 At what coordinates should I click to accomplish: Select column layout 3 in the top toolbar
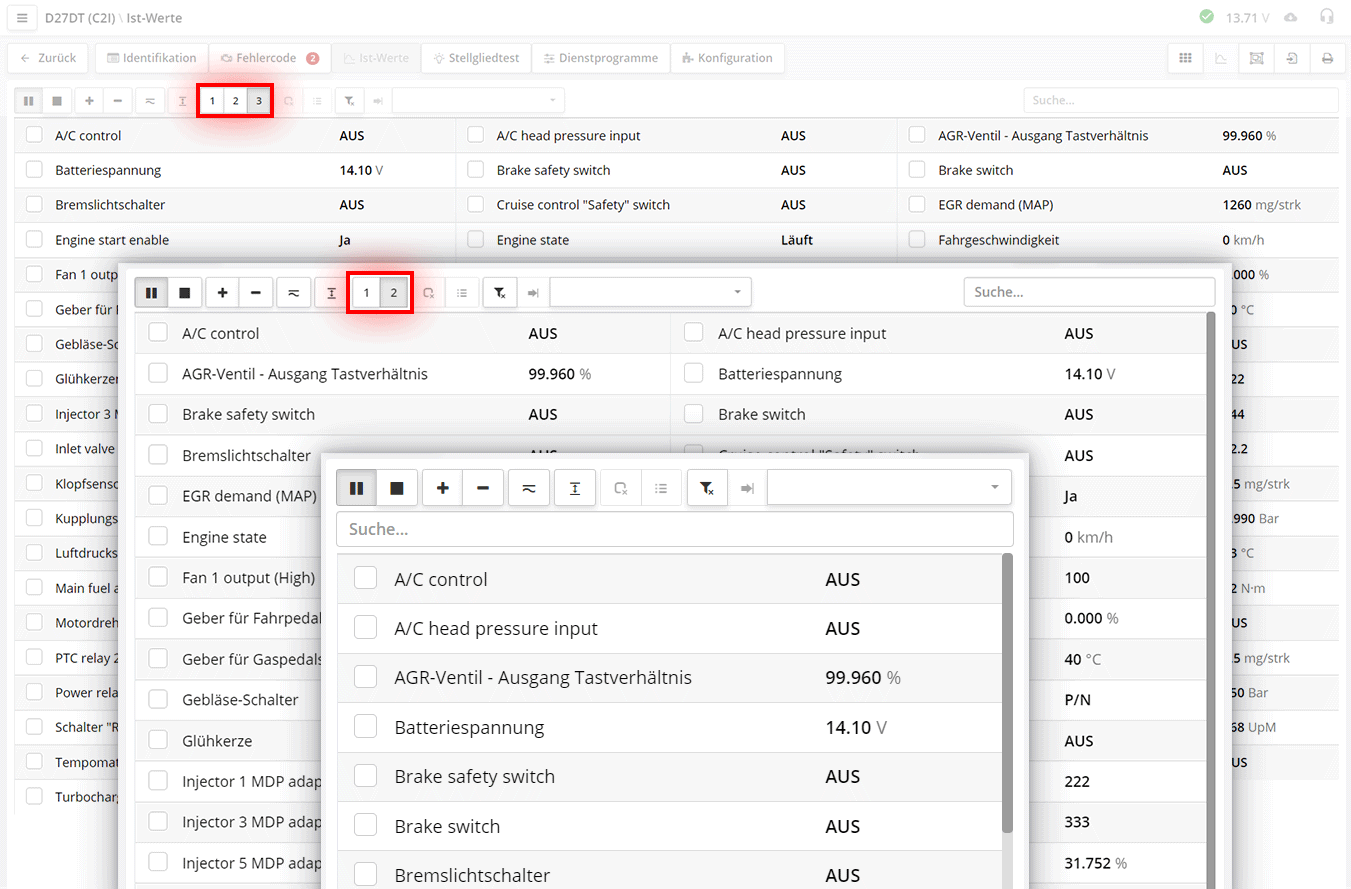pos(259,101)
